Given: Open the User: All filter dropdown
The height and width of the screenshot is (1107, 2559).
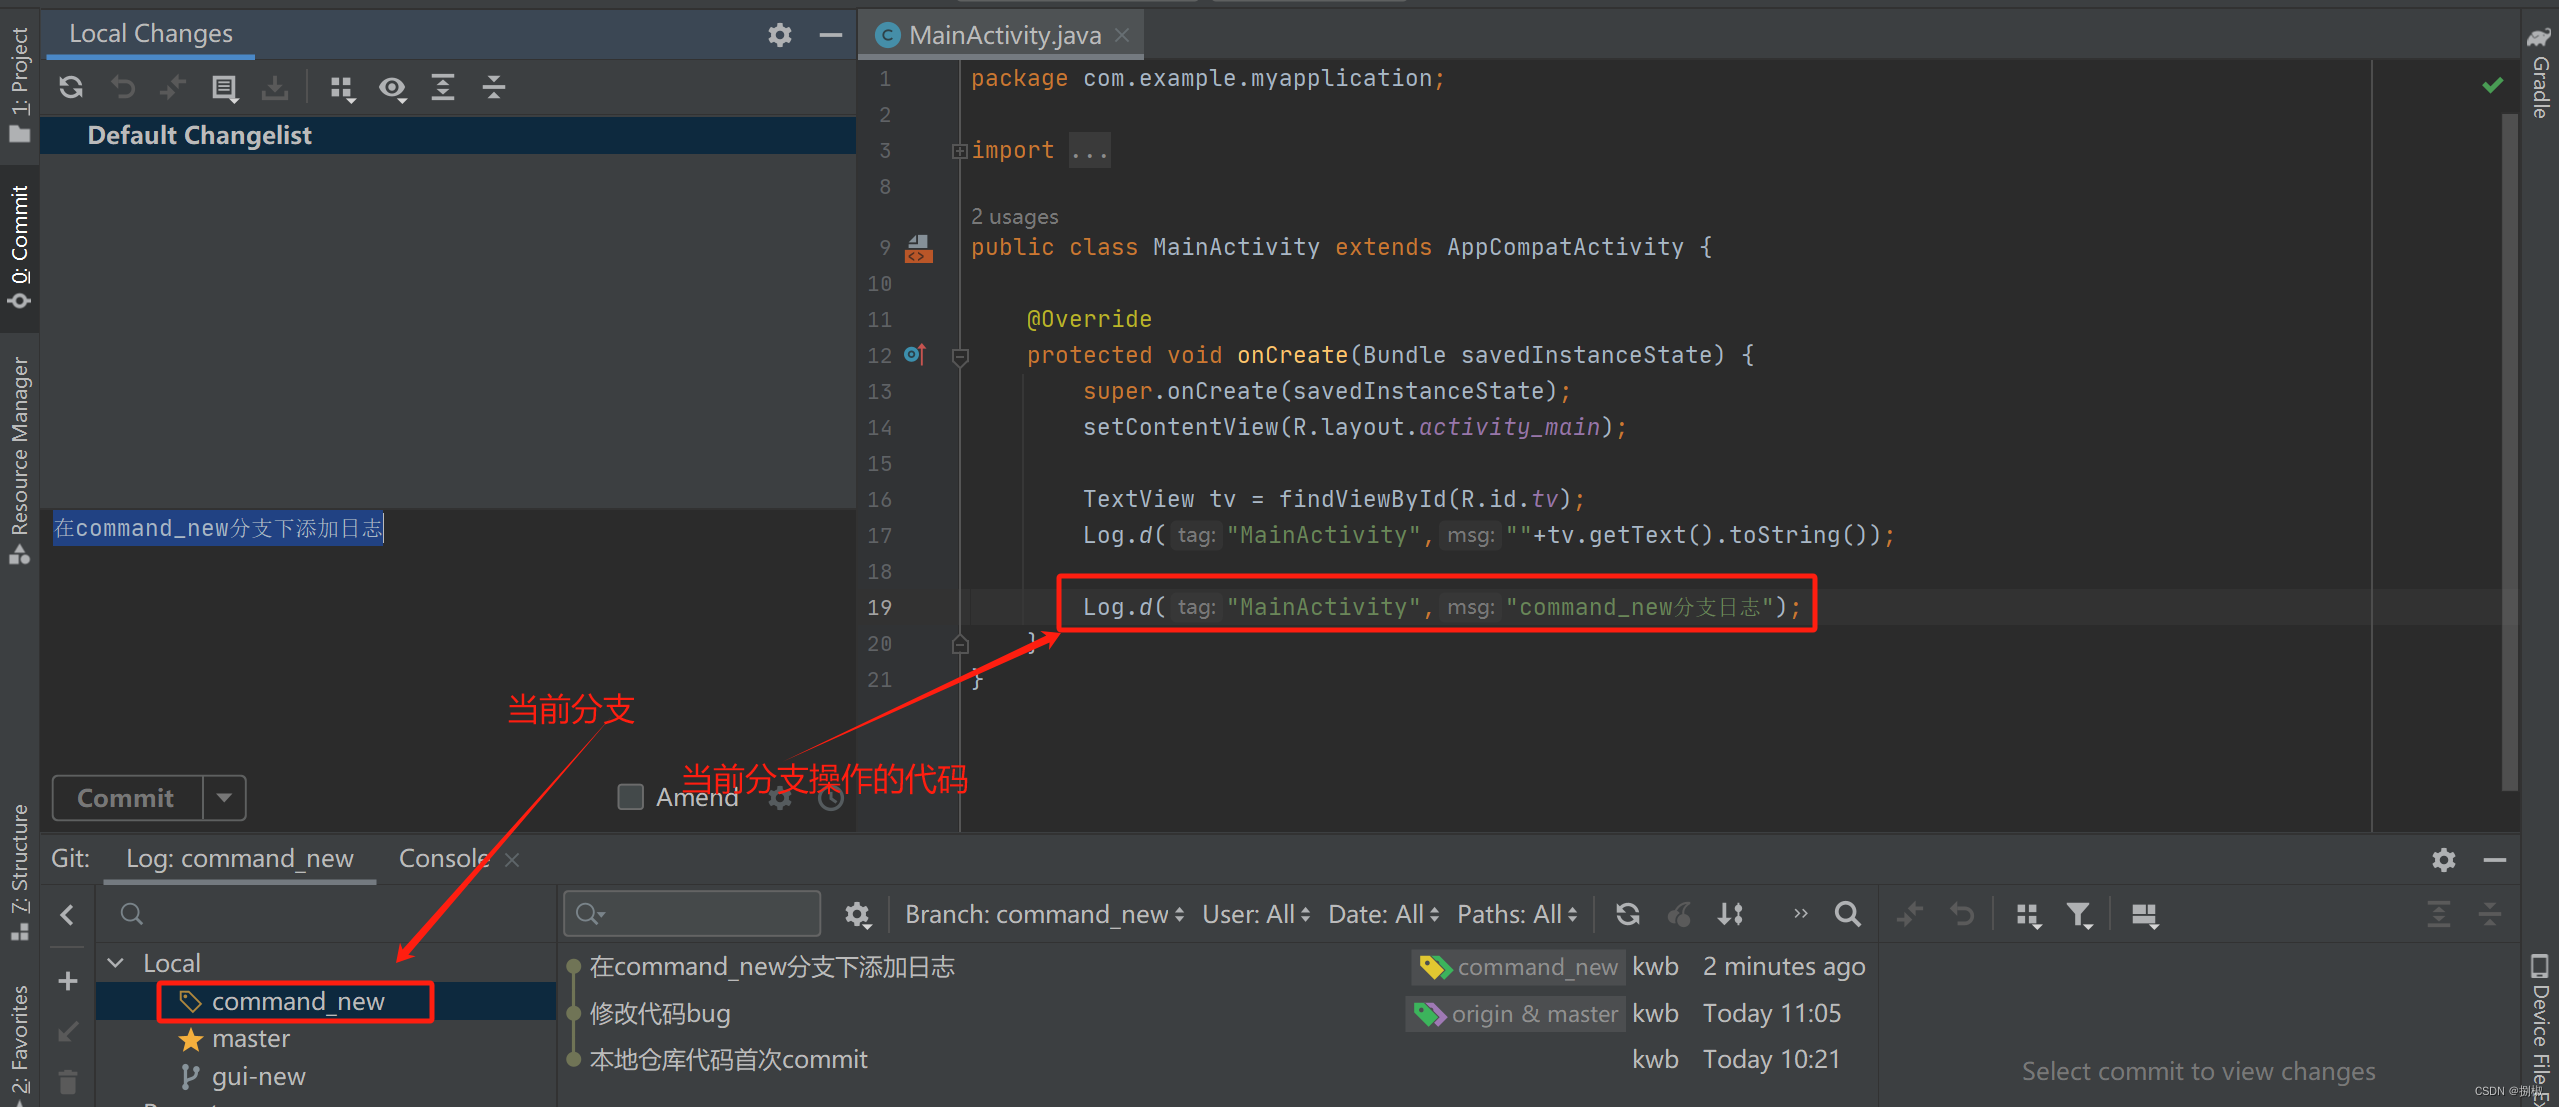Looking at the screenshot, I should tap(1255, 914).
